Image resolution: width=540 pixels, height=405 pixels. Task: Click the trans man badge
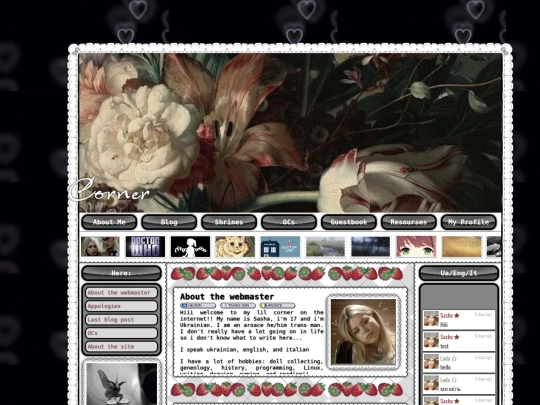tap(238, 305)
